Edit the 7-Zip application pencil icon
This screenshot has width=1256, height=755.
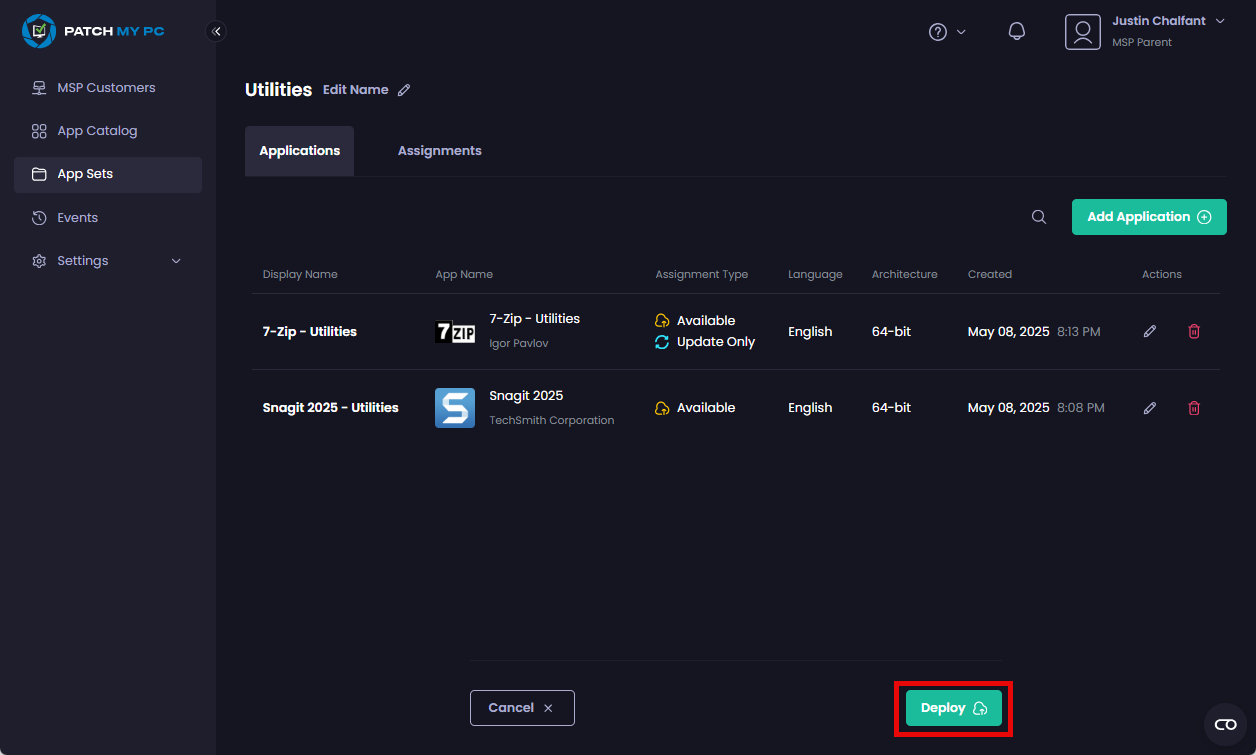tap(1150, 331)
